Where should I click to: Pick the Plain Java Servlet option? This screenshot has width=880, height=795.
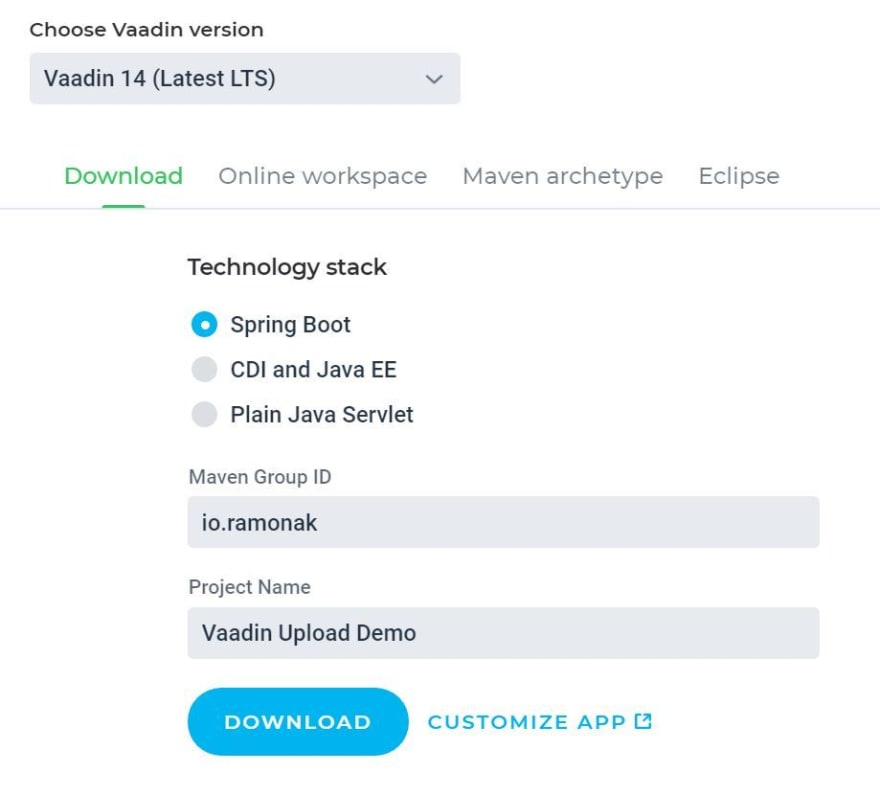204,414
